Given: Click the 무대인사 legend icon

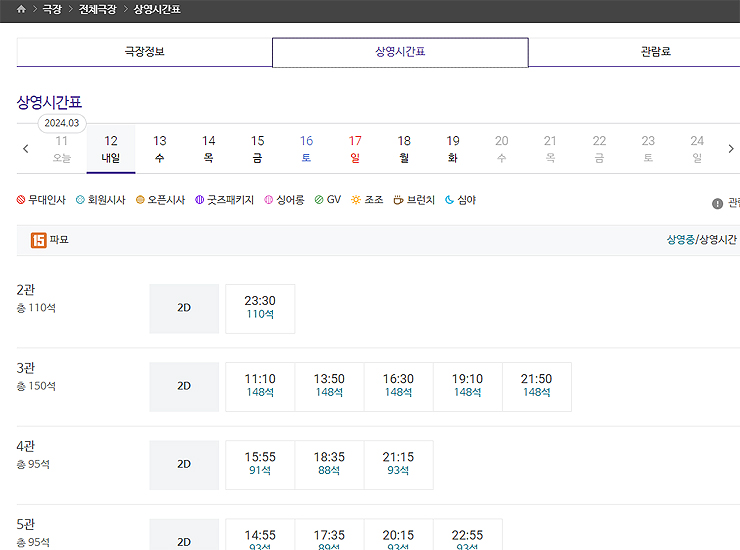Looking at the screenshot, I should click(21, 200).
